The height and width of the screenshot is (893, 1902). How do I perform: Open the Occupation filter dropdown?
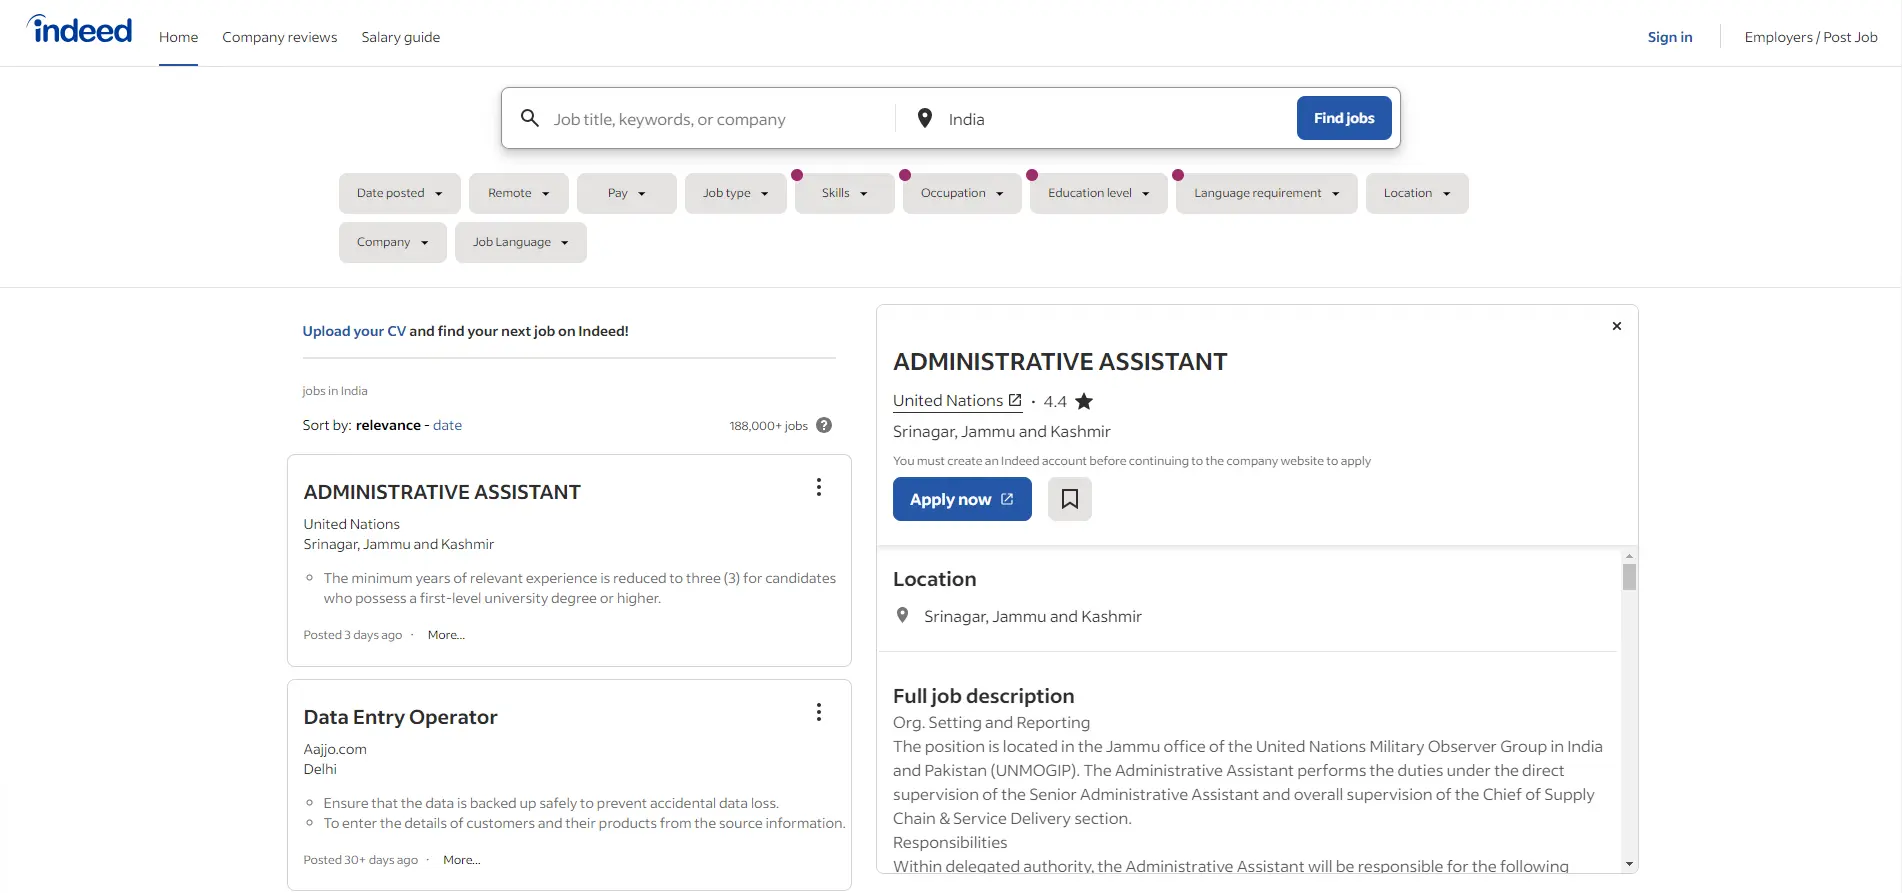pyautogui.click(x=962, y=193)
